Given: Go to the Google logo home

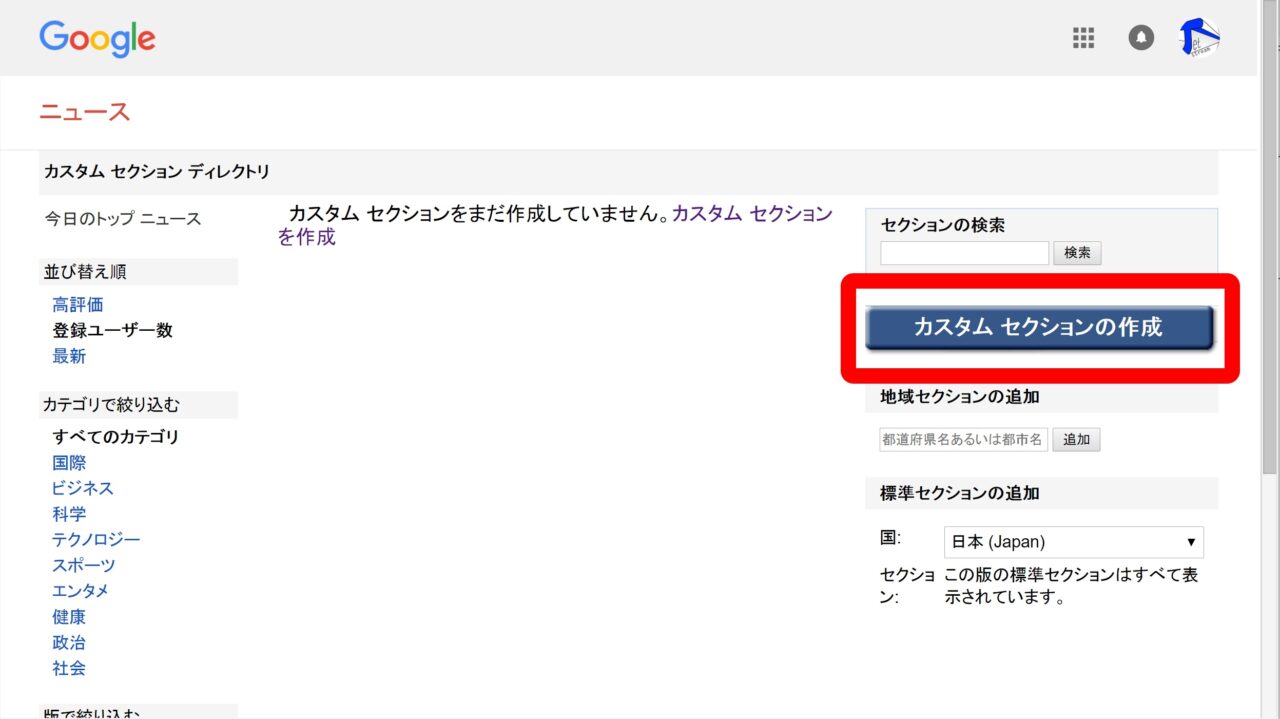Looking at the screenshot, I should pos(97,39).
